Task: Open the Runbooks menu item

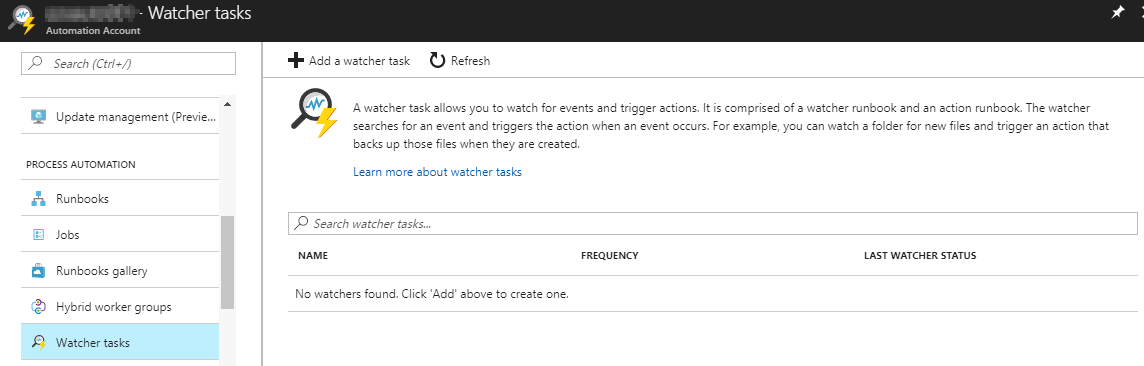Action: coord(120,198)
